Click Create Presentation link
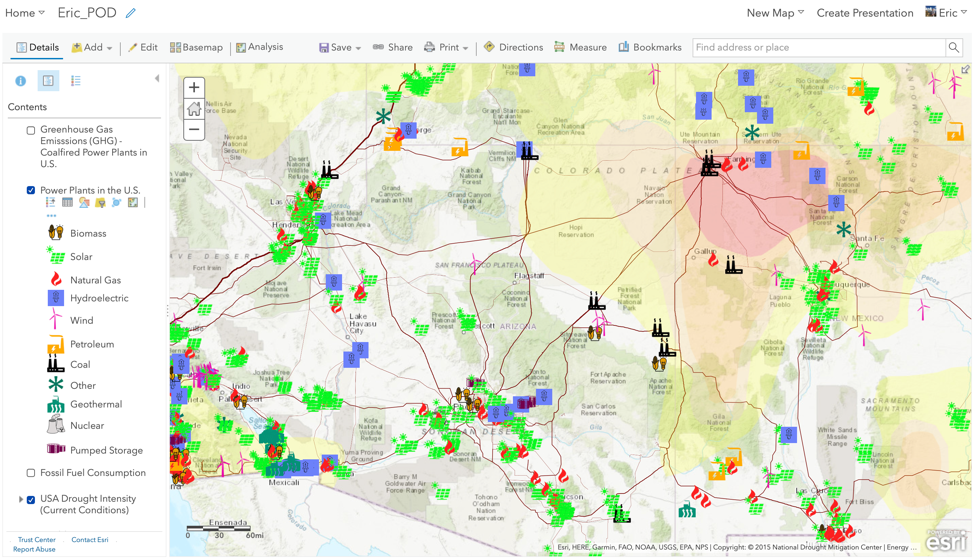Image resolution: width=974 pixels, height=558 pixels. click(865, 13)
